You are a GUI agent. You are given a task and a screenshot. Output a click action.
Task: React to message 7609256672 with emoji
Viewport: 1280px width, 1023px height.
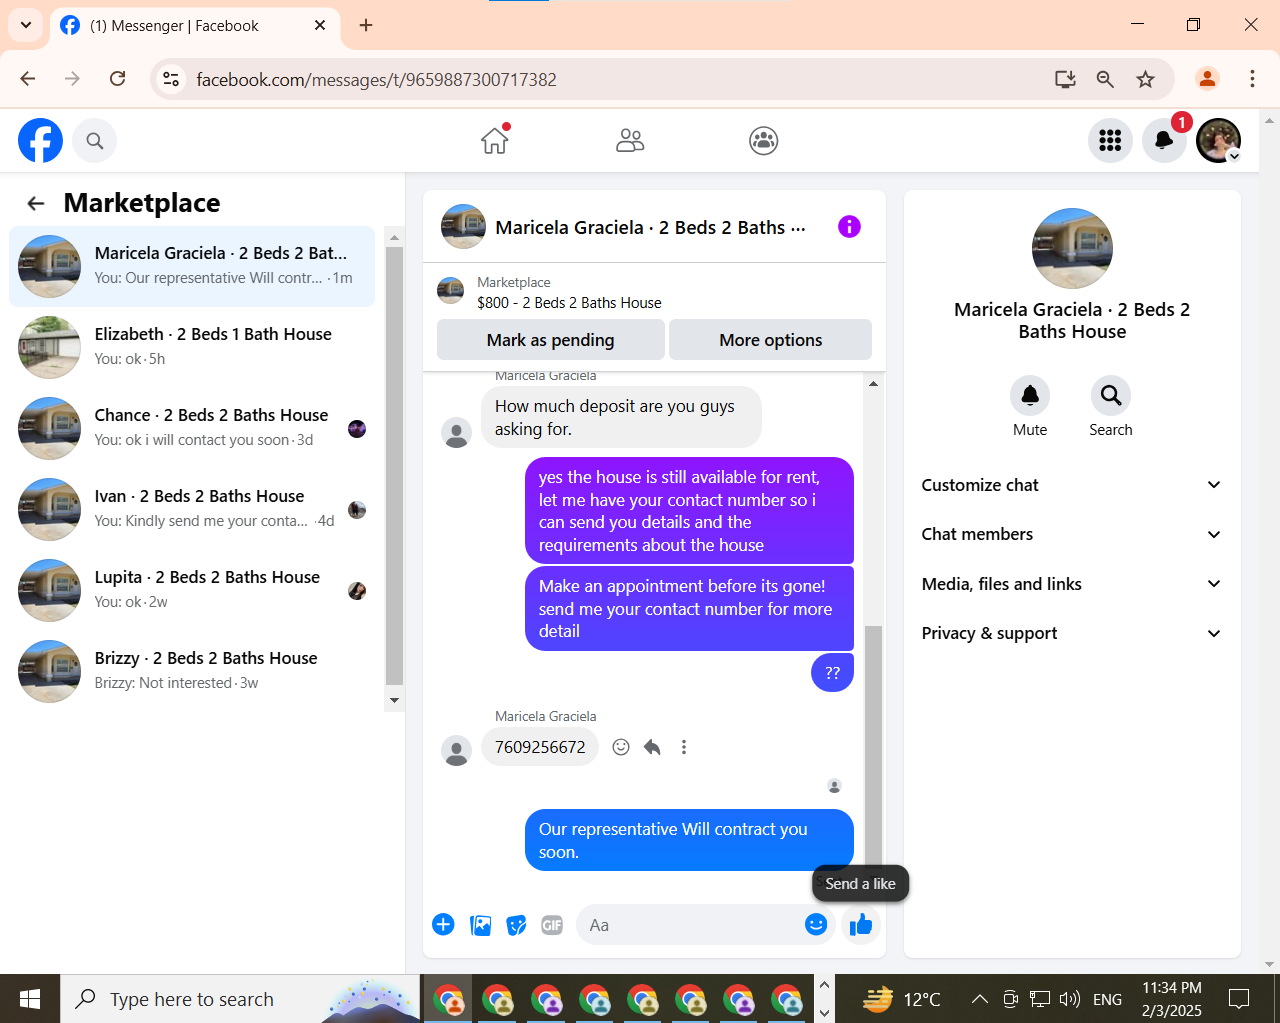[621, 747]
